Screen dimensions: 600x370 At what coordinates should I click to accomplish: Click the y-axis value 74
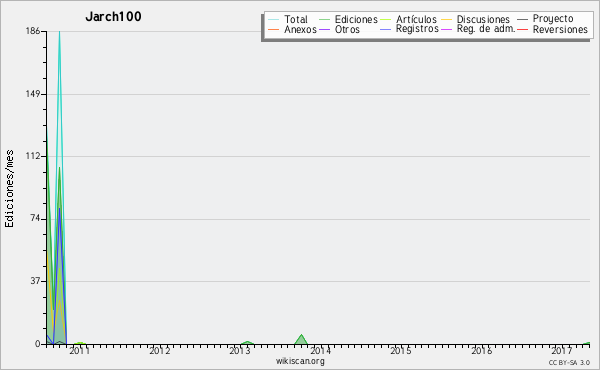click(x=35, y=219)
